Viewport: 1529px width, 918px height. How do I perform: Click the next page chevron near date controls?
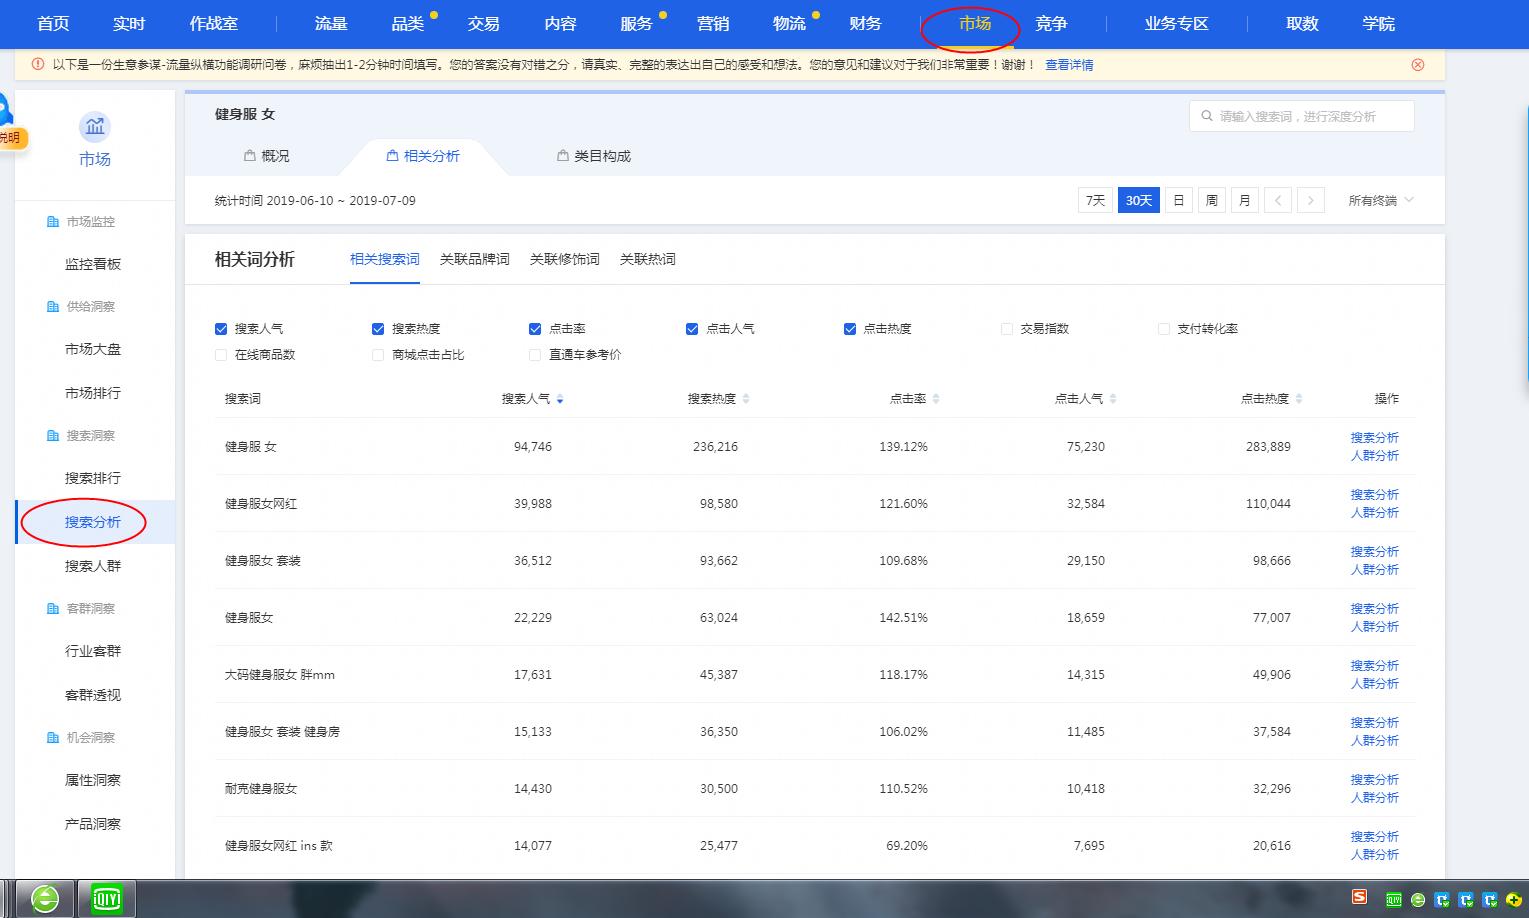click(x=1311, y=199)
